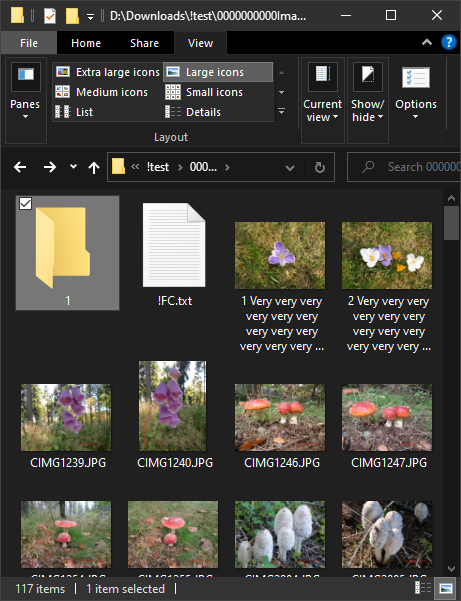The height and width of the screenshot is (601, 461).
Task: Select CIMG1239.JPG thumbnail
Action: tap(66, 417)
